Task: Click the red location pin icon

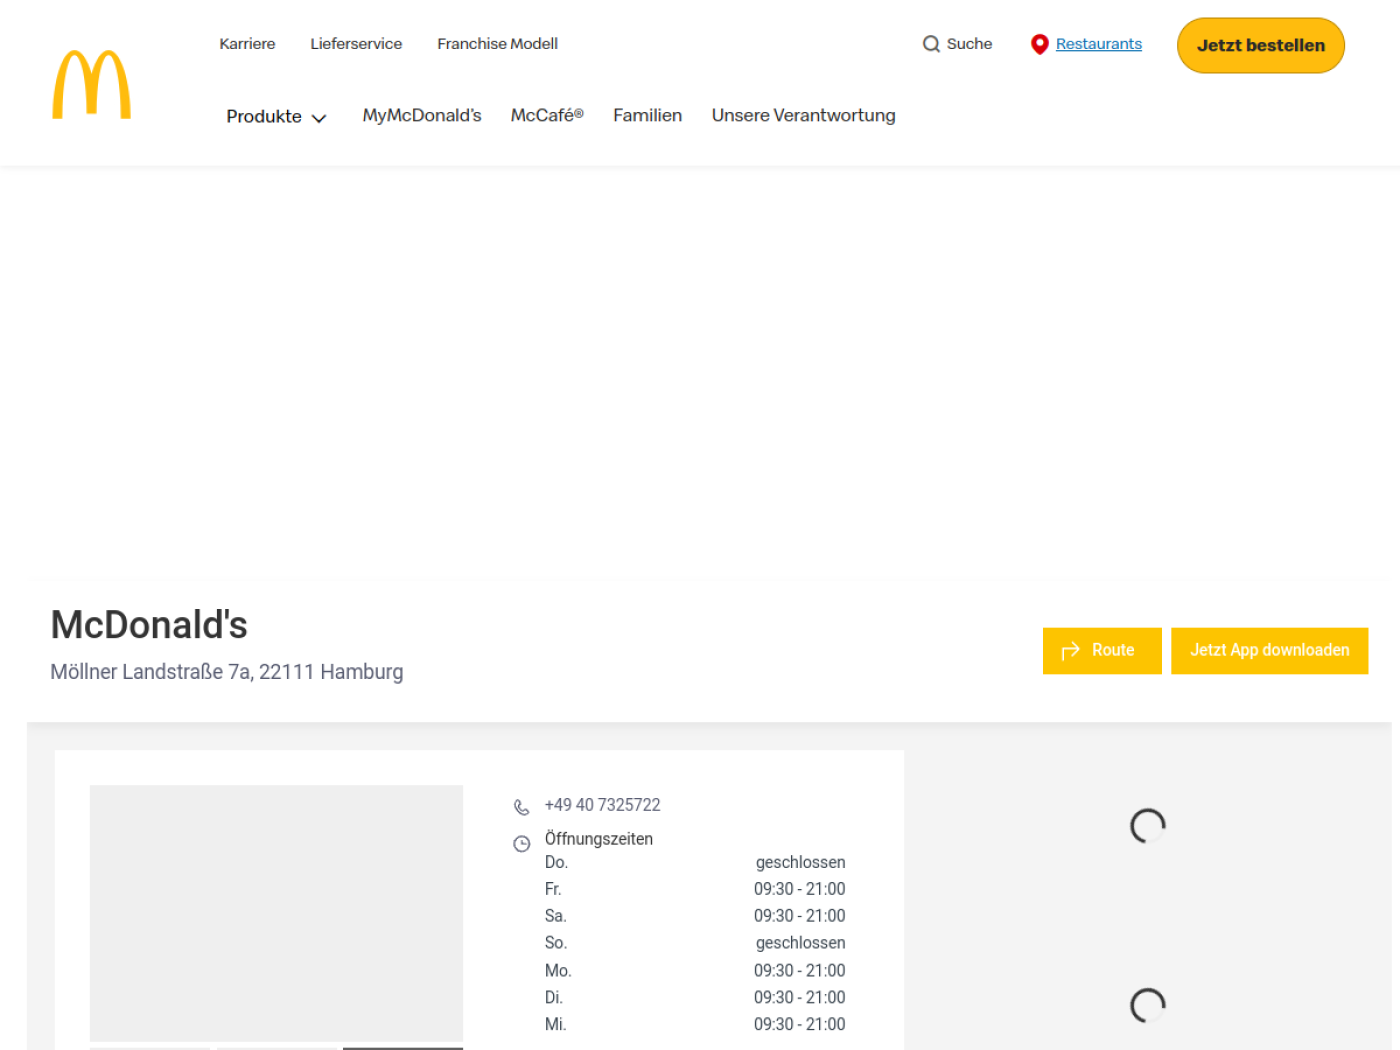Action: tap(1040, 45)
